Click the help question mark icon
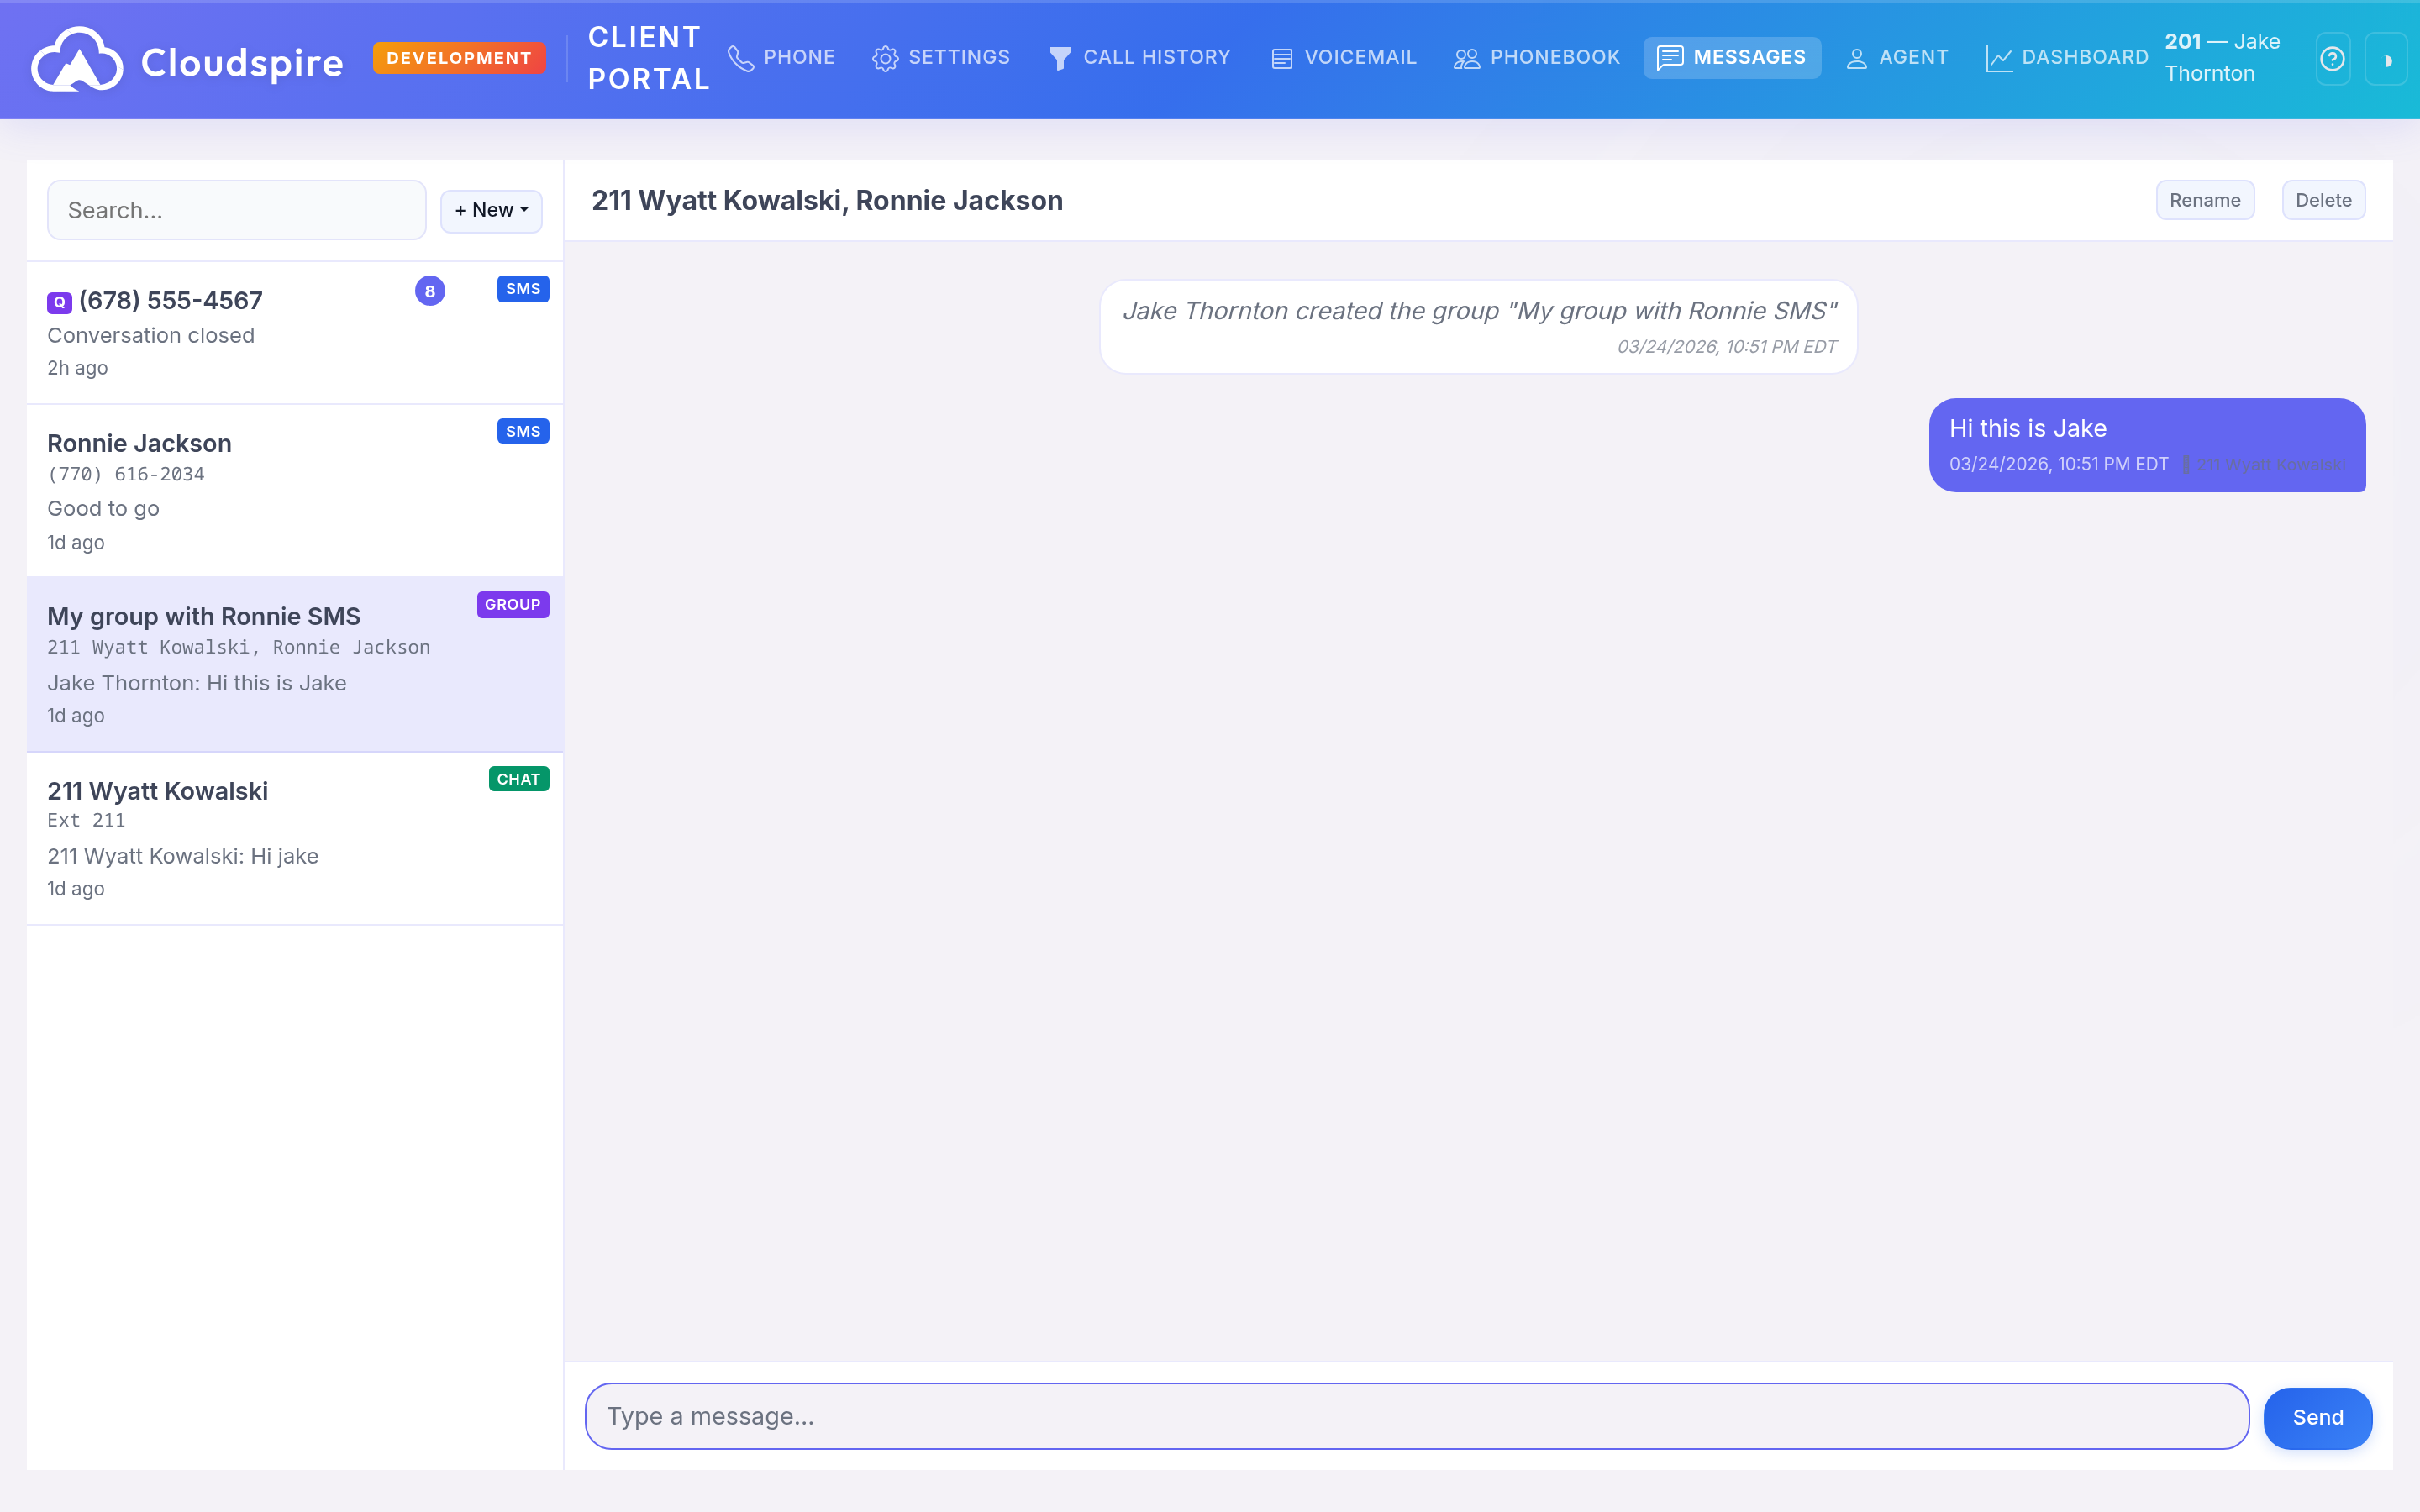 (x=2332, y=59)
